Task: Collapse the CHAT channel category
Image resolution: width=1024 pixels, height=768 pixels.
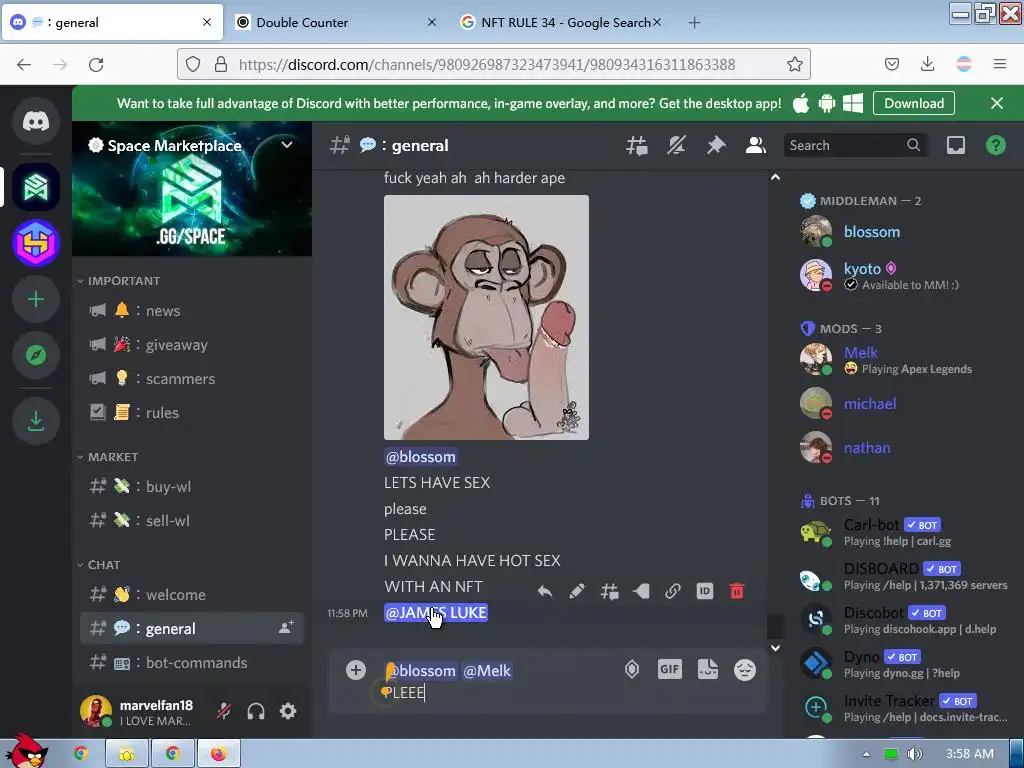Action: click(98, 565)
